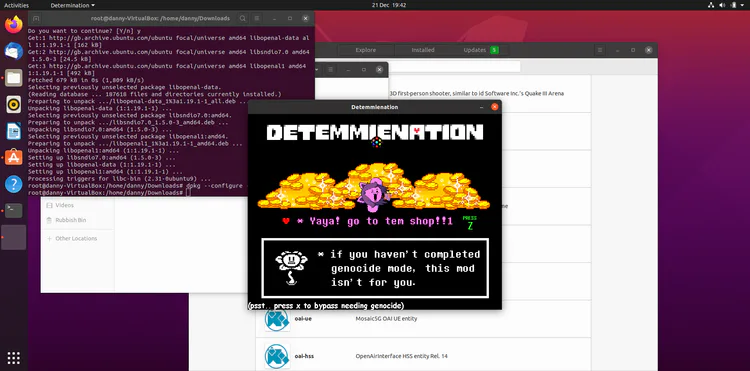Launch Thunderbird Mail from the dock
This screenshot has width=750, height=371.
(x=14, y=51)
